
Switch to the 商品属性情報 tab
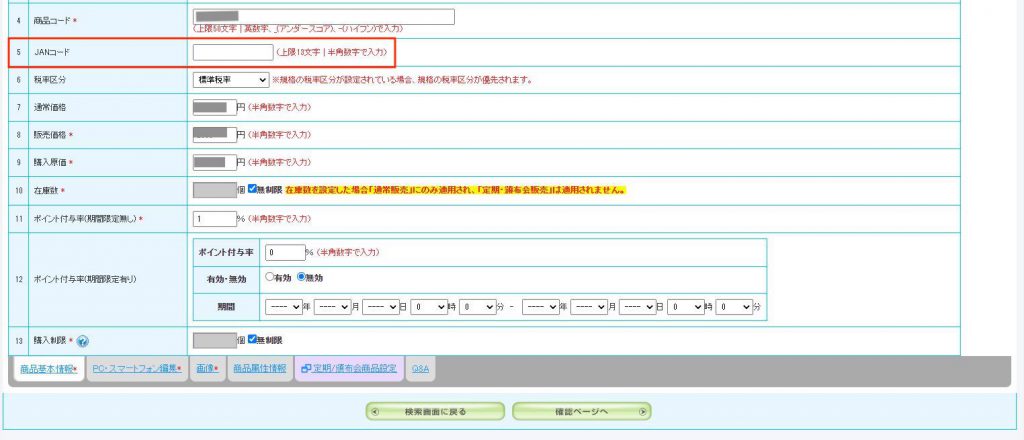click(x=259, y=369)
